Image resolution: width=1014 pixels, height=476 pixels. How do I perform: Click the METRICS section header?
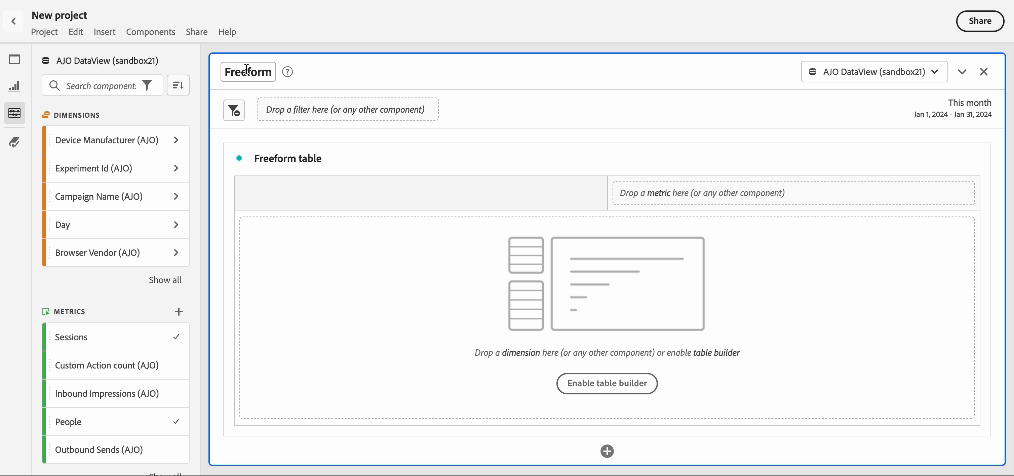click(x=69, y=312)
